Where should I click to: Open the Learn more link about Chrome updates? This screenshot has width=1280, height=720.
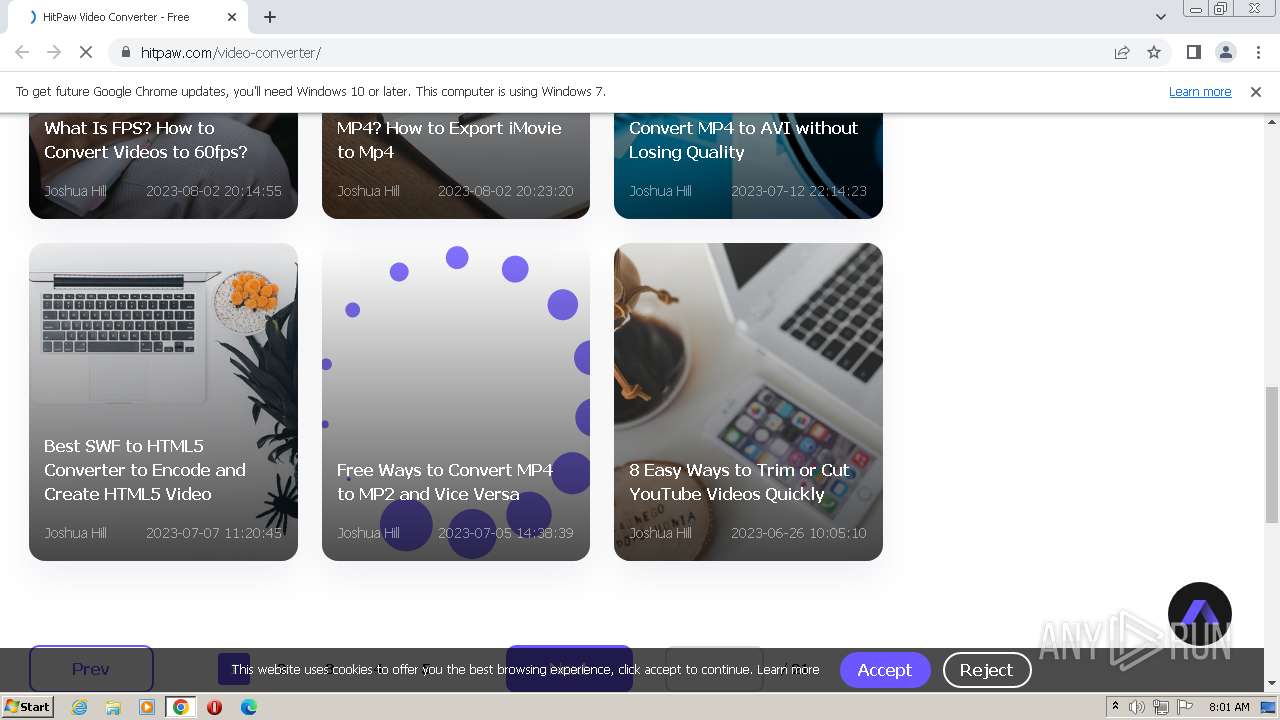[x=1200, y=91]
